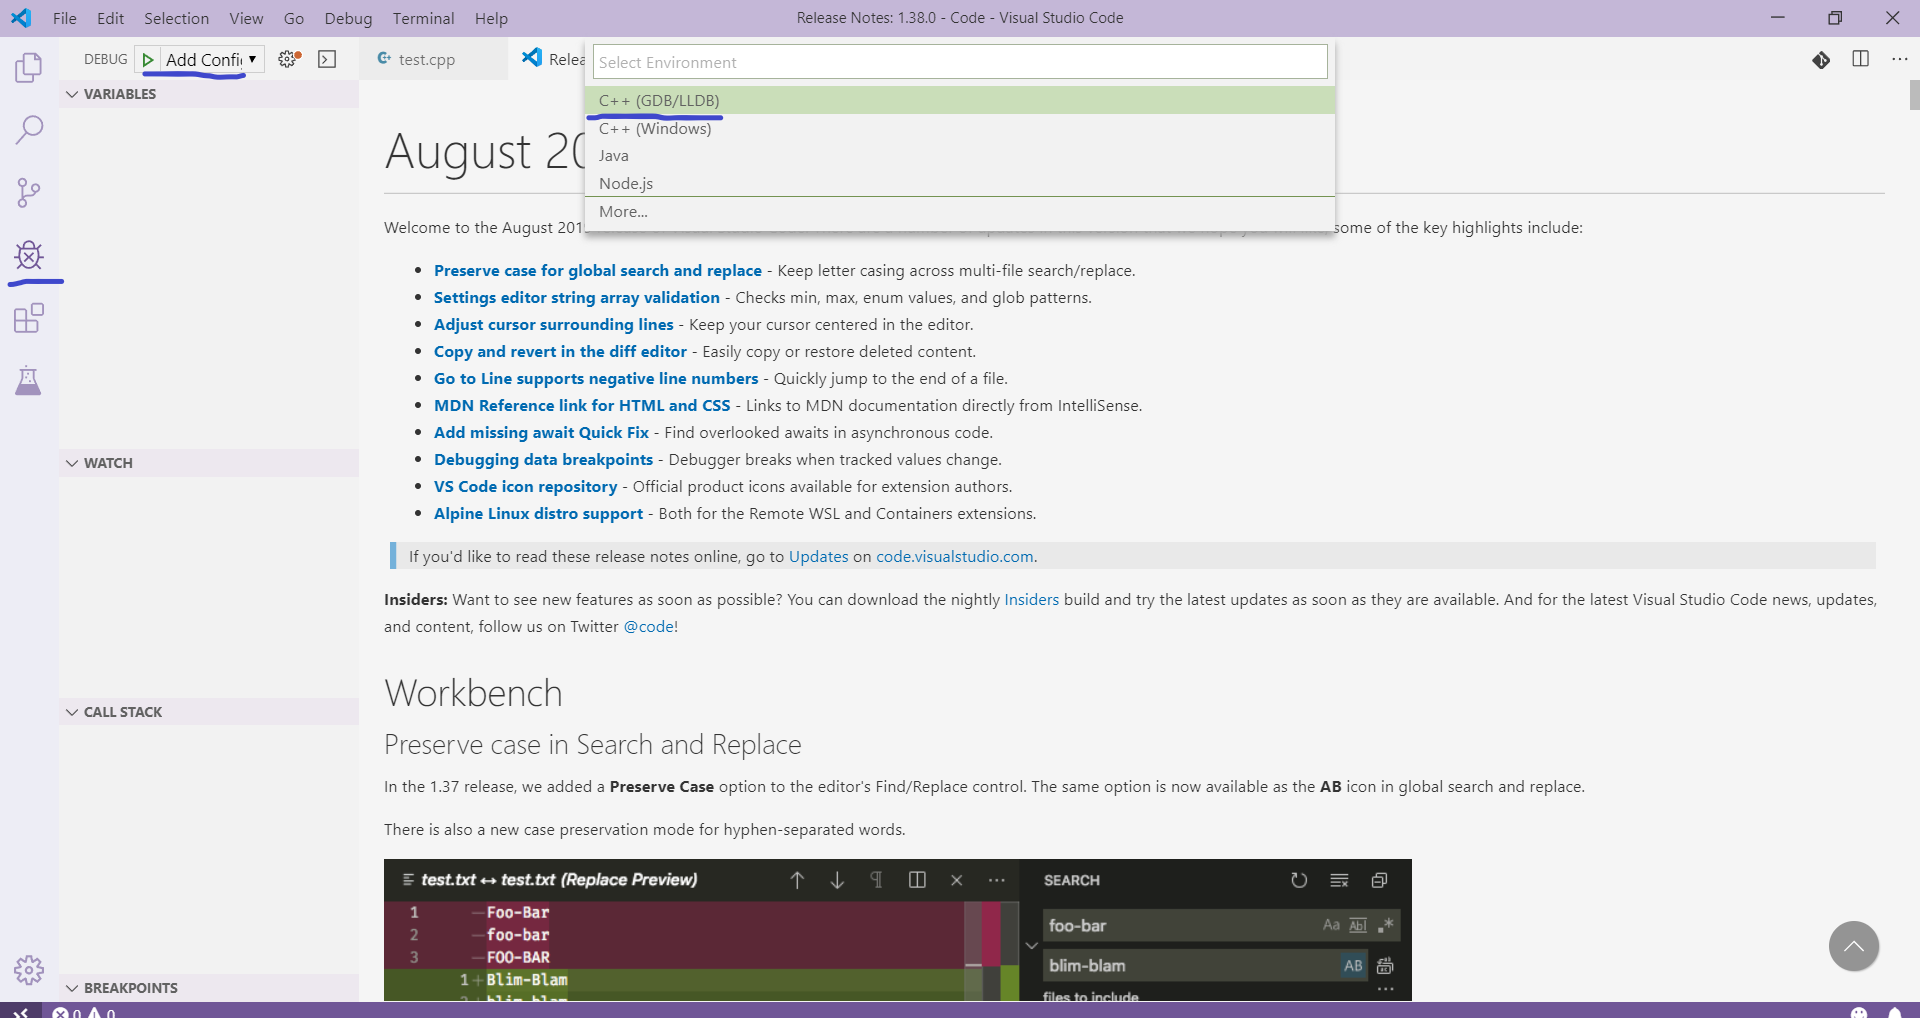The width and height of the screenshot is (1920, 1018).
Task: Open launch.json with debug gear icon
Action: pos(289,59)
